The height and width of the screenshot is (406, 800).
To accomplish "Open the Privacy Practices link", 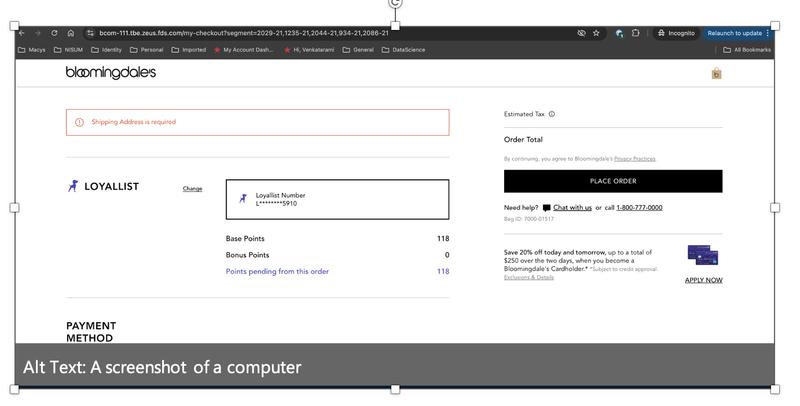I will pos(635,159).
